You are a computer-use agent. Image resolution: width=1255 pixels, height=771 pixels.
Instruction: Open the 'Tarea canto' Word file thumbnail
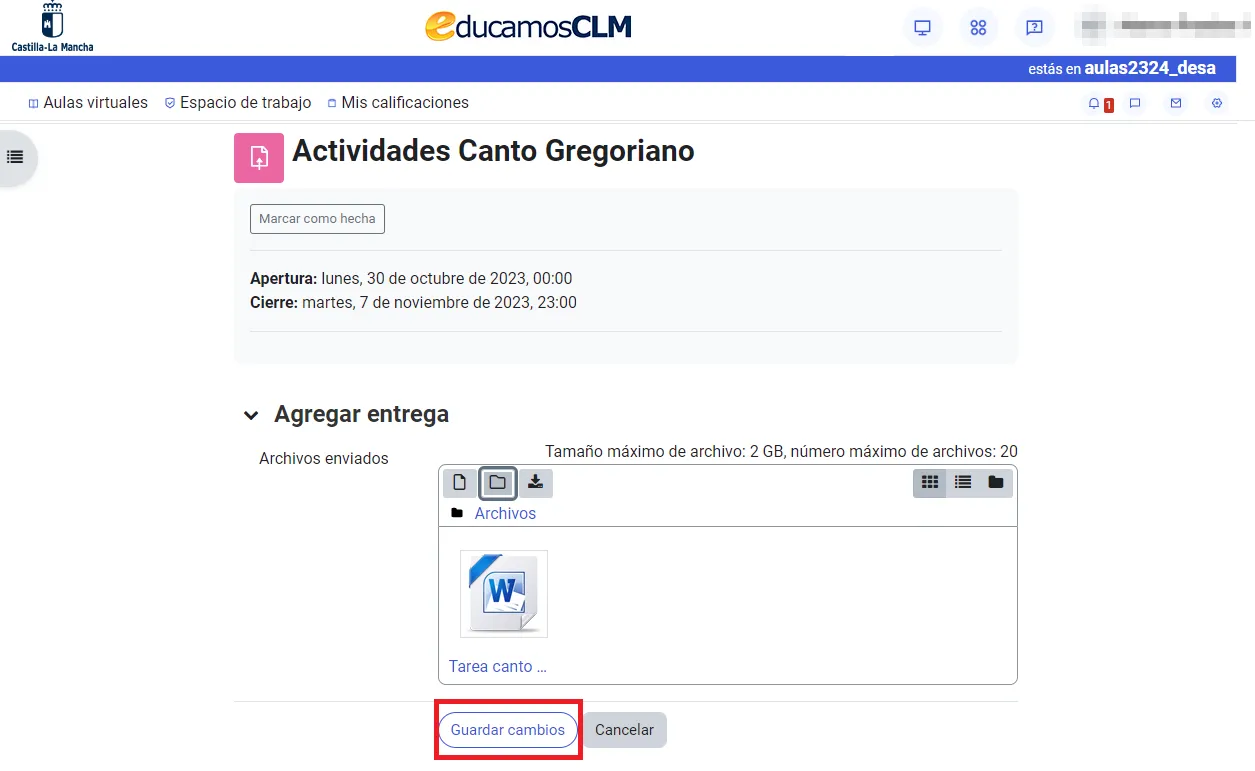click(x=503, y=593)
